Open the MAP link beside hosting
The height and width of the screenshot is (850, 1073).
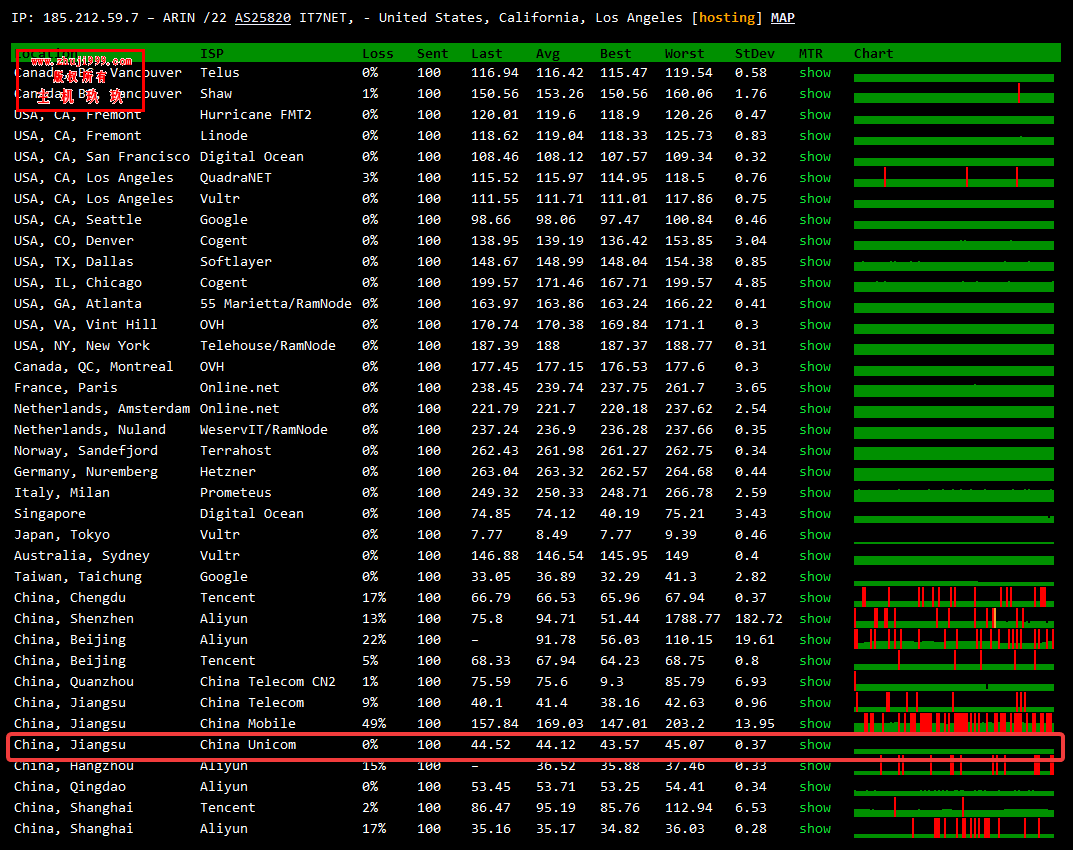783,18
